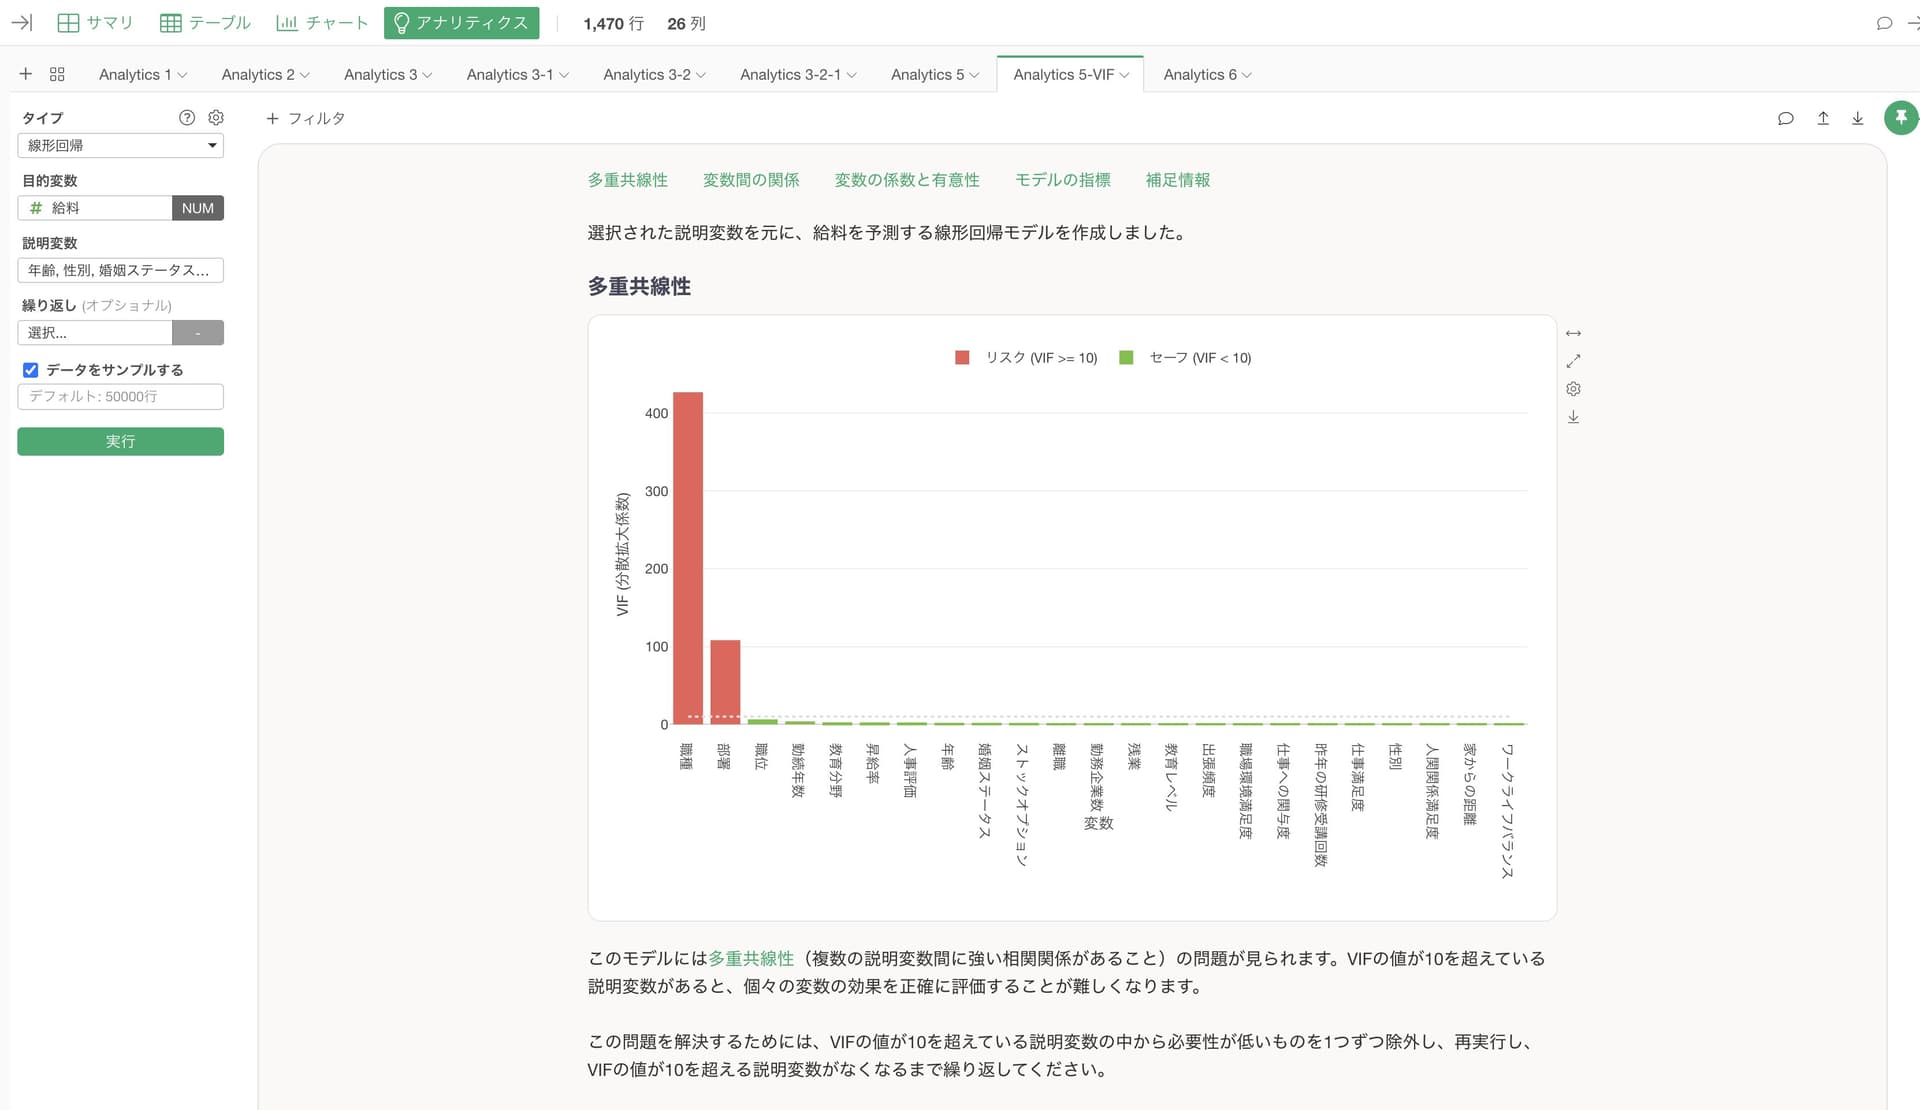Expand the Analytics 6 tab dropdown chevron
Image resolution: width=1920 pixels, height=1110 pixels.
1247,75
